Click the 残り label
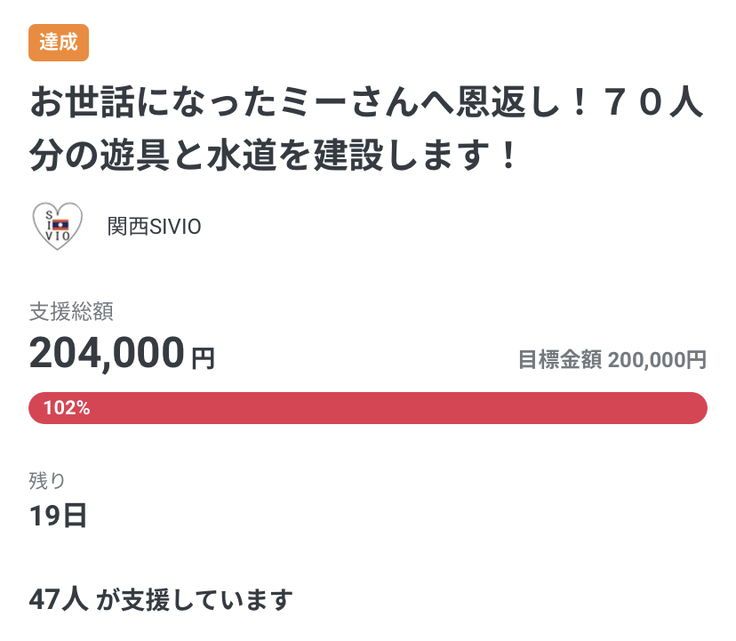Screen dimensions: 736x641 [x=48, y=480]
